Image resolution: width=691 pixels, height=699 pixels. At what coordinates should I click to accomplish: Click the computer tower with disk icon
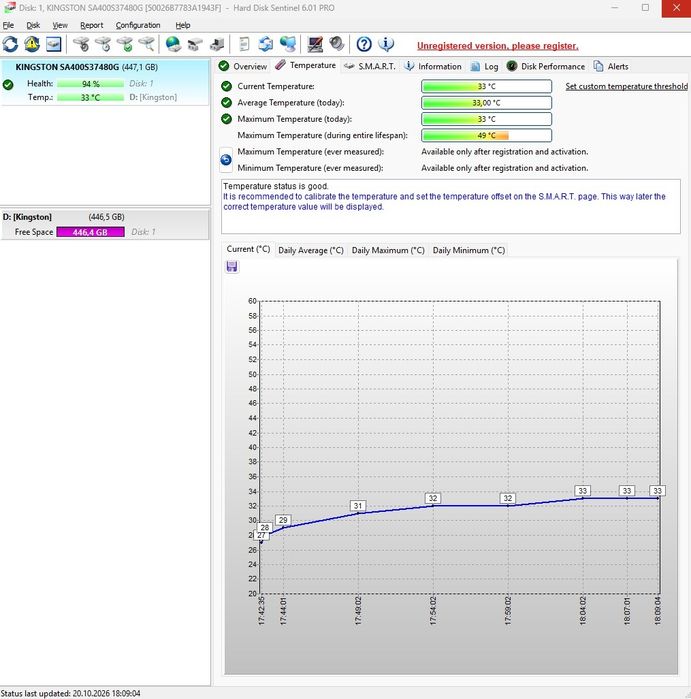217,44
